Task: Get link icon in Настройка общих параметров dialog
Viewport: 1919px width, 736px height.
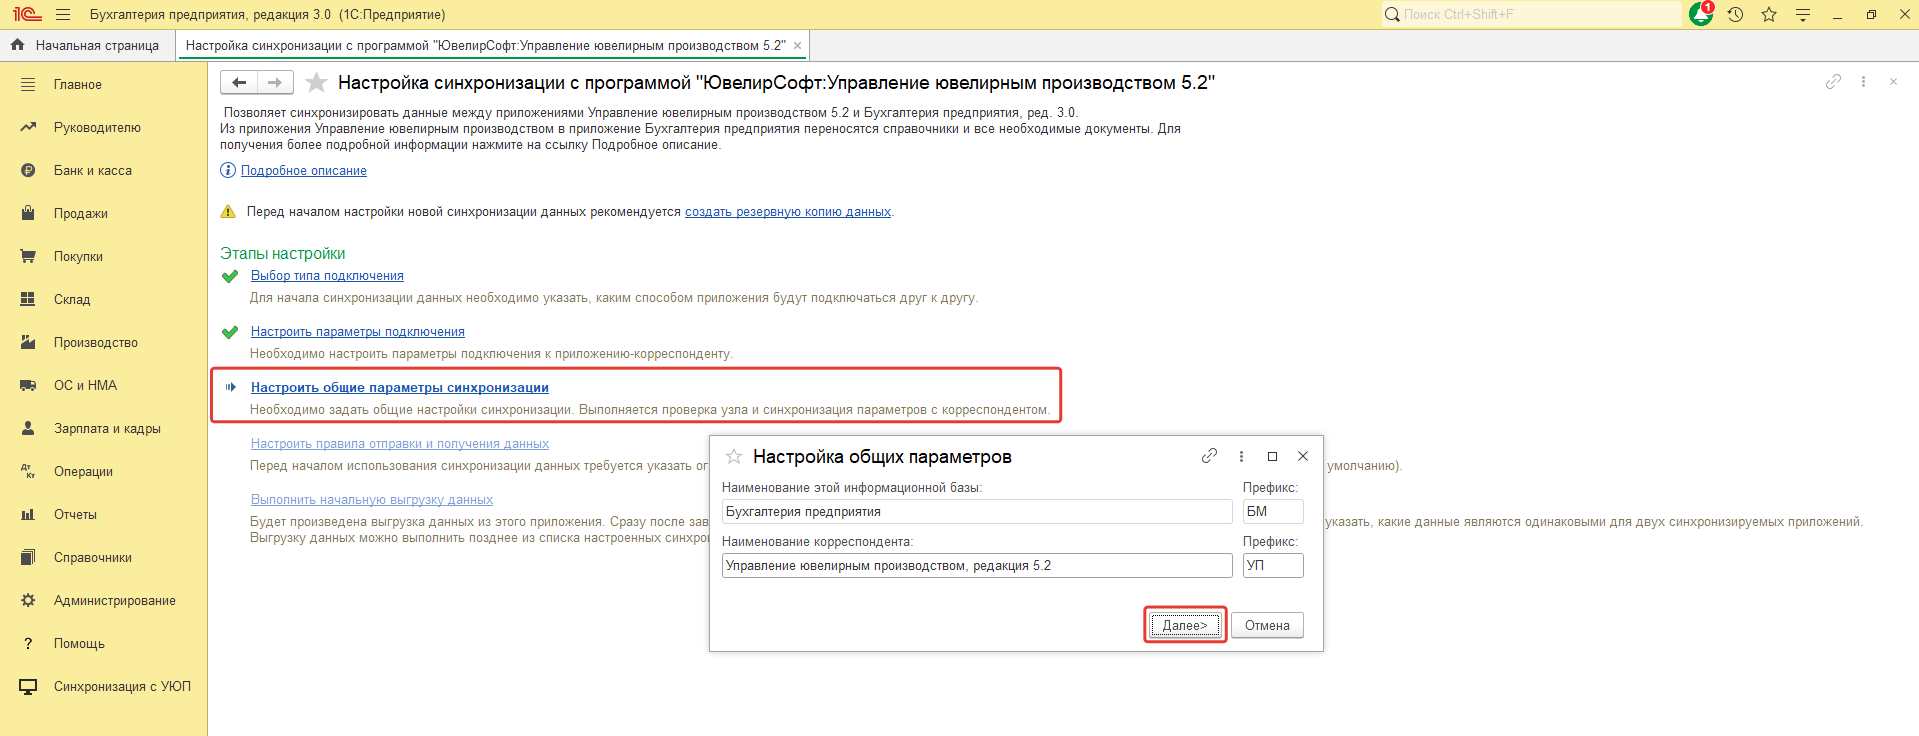Action: coord(1209,456)
